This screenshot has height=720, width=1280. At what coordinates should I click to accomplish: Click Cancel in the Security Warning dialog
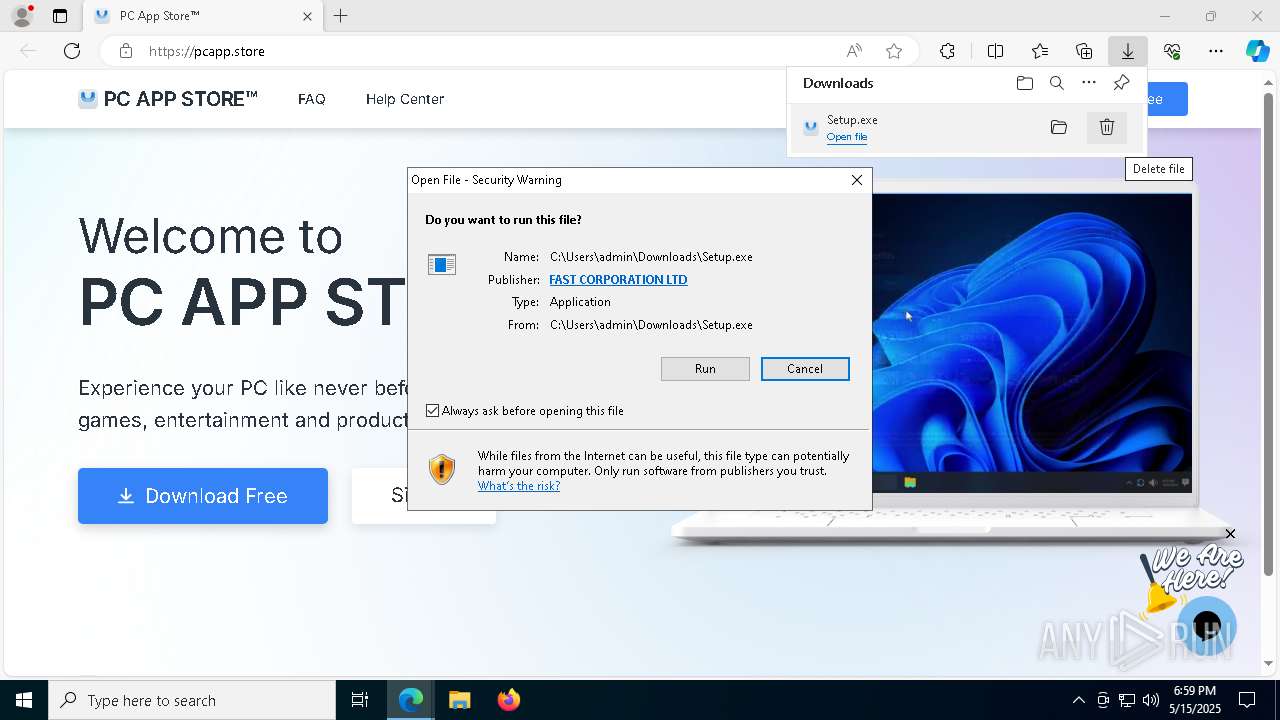[x=805, y=369]
